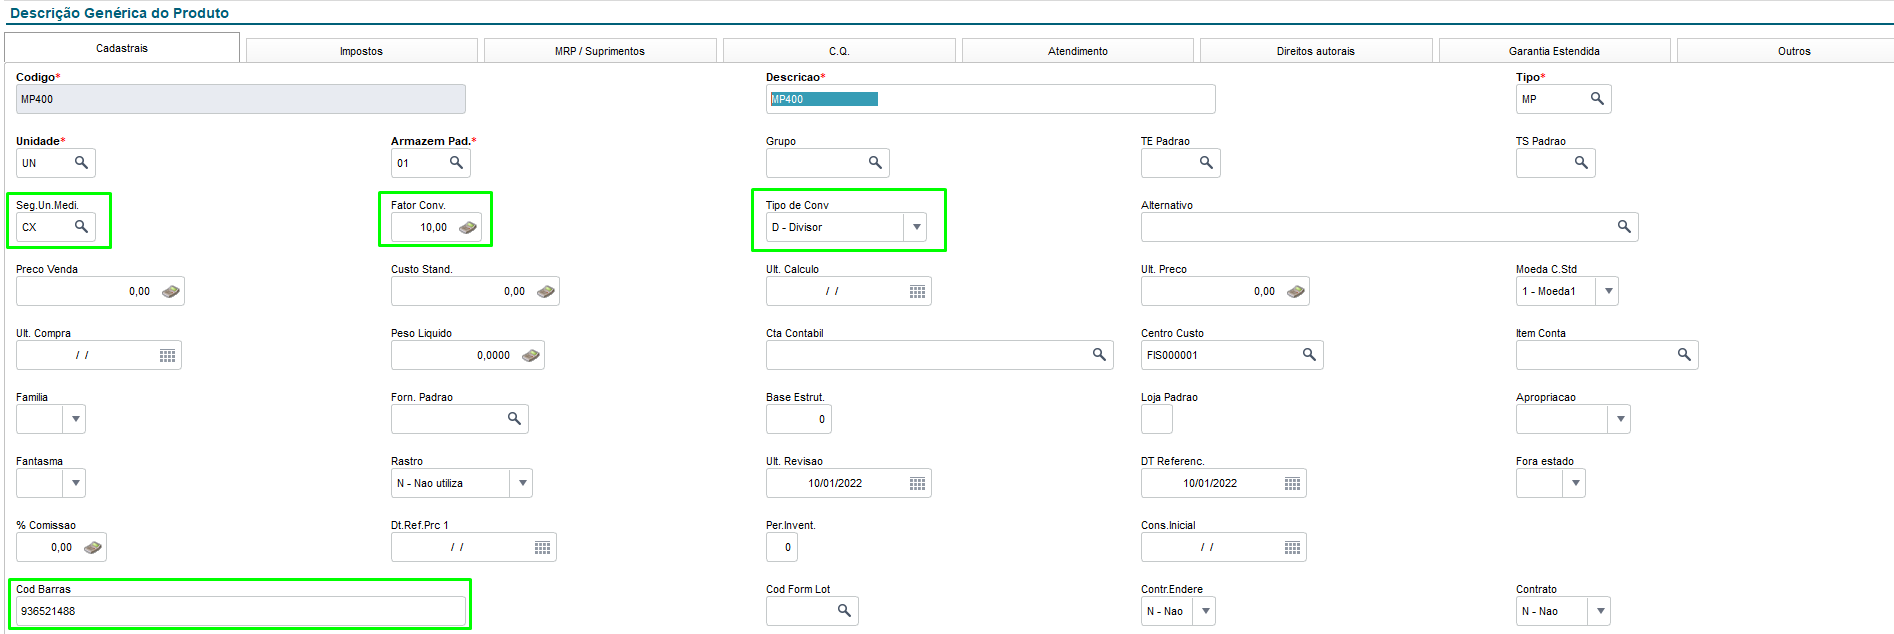Click the Armazem Pad. search icon

[x=456, y=163]
